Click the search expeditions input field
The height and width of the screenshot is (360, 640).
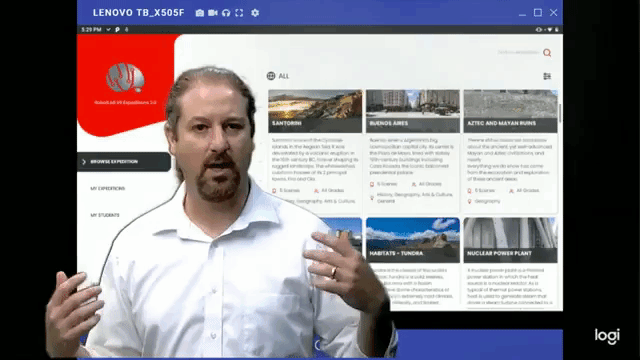pyautogui.click(x=519, y=53)
